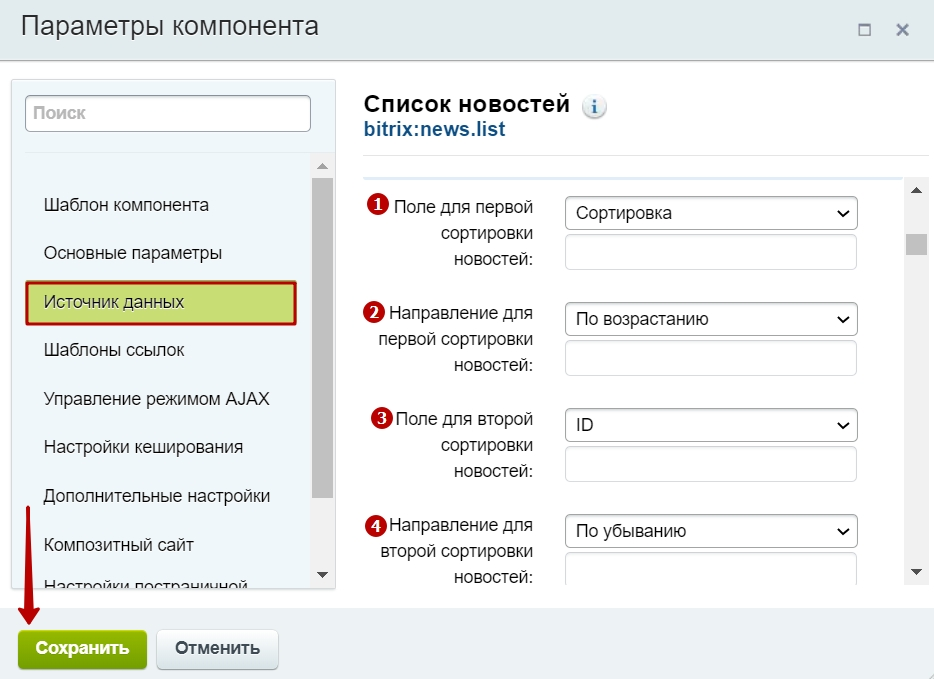
Task: Click the Поиск search field
Action: tap(168, 114)
